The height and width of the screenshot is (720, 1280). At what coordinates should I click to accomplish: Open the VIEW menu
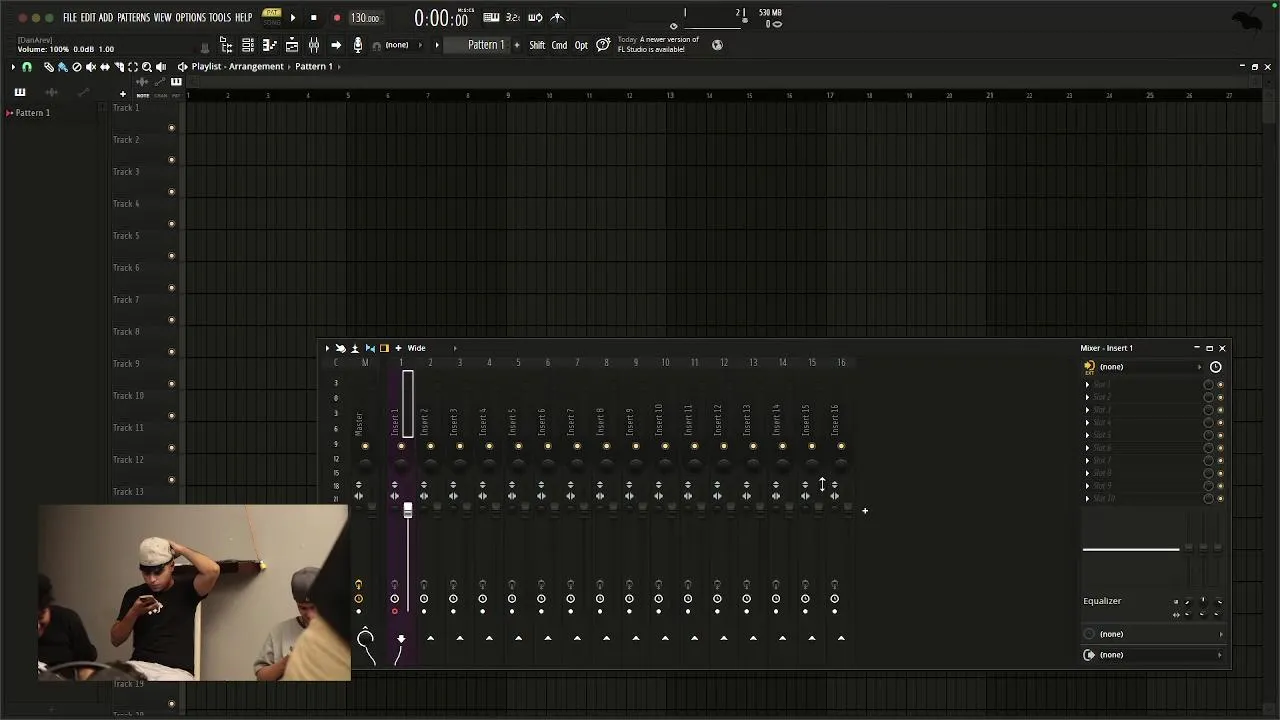[162, 18]
